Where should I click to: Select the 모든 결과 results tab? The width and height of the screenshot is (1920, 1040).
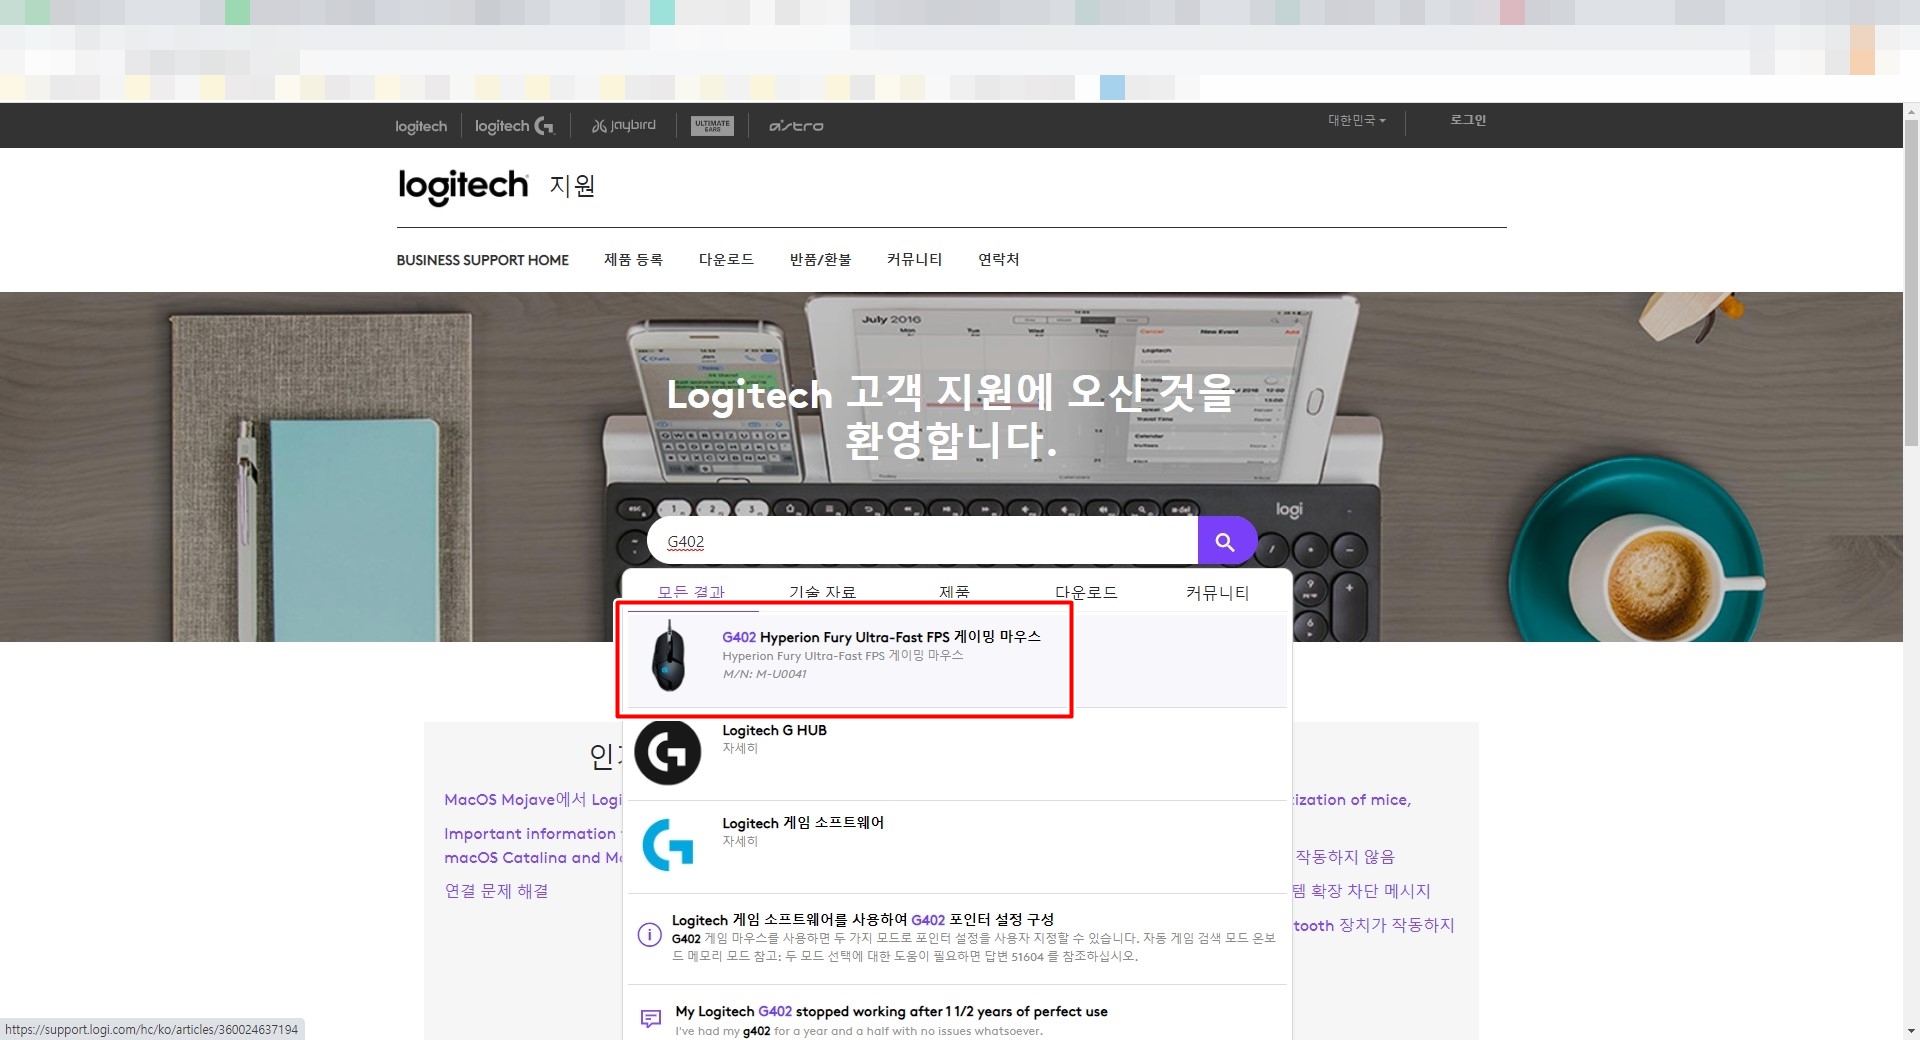[x=691, y=592]
